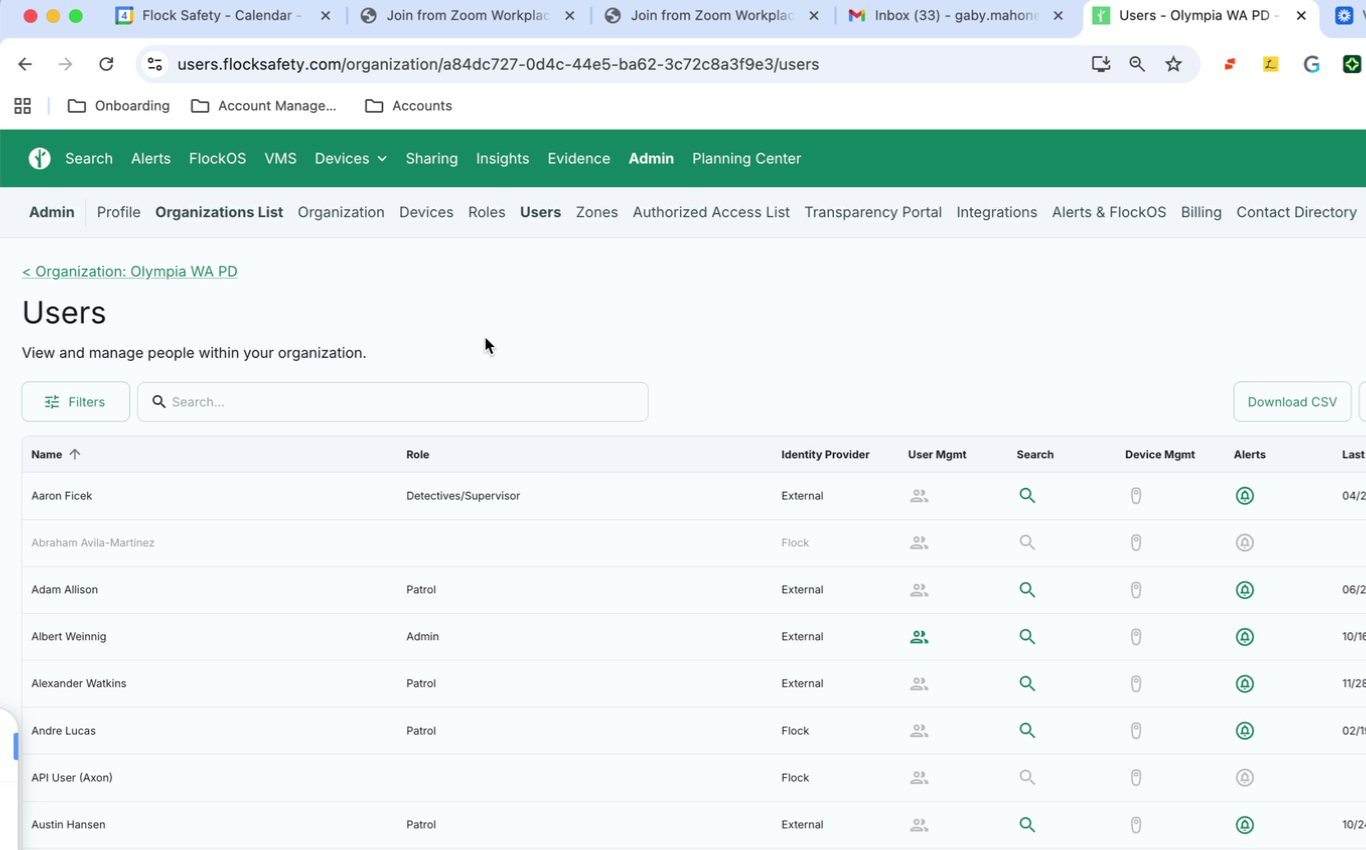1366x850 pixels.
Task: Click Aaron Ficek's Search permission icon
Action: pyautogui.click(x=1027, y=496)
